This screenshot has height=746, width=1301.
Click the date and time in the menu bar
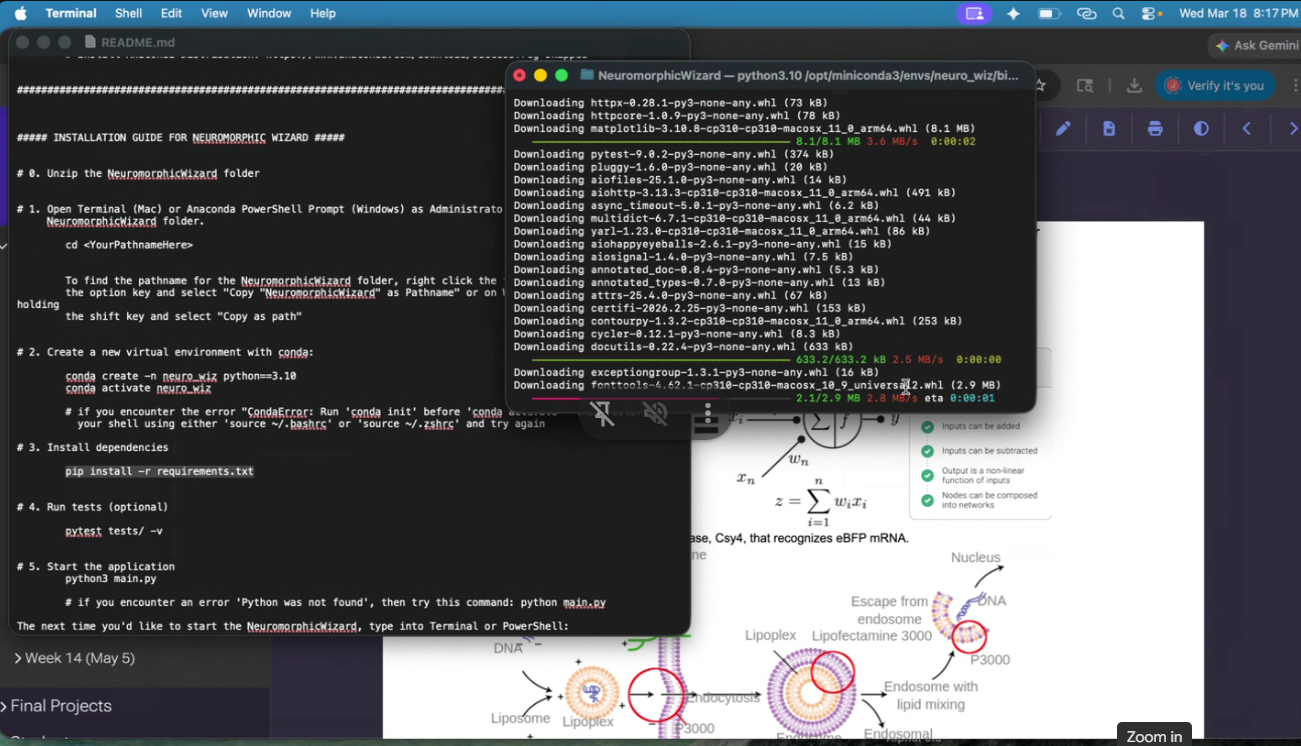[1238, 14]
